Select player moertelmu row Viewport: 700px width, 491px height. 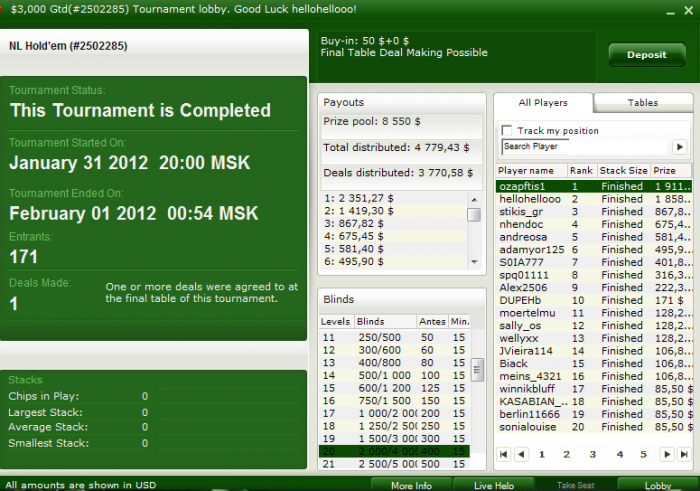pos(594,313)
